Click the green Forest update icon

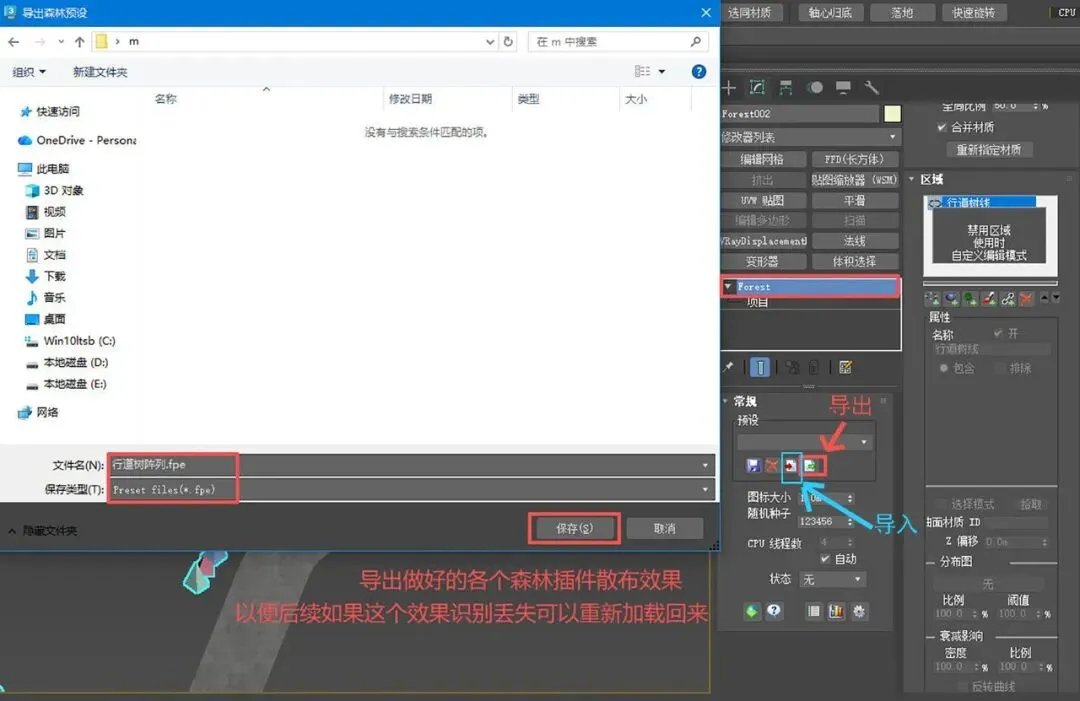point(751,611)
